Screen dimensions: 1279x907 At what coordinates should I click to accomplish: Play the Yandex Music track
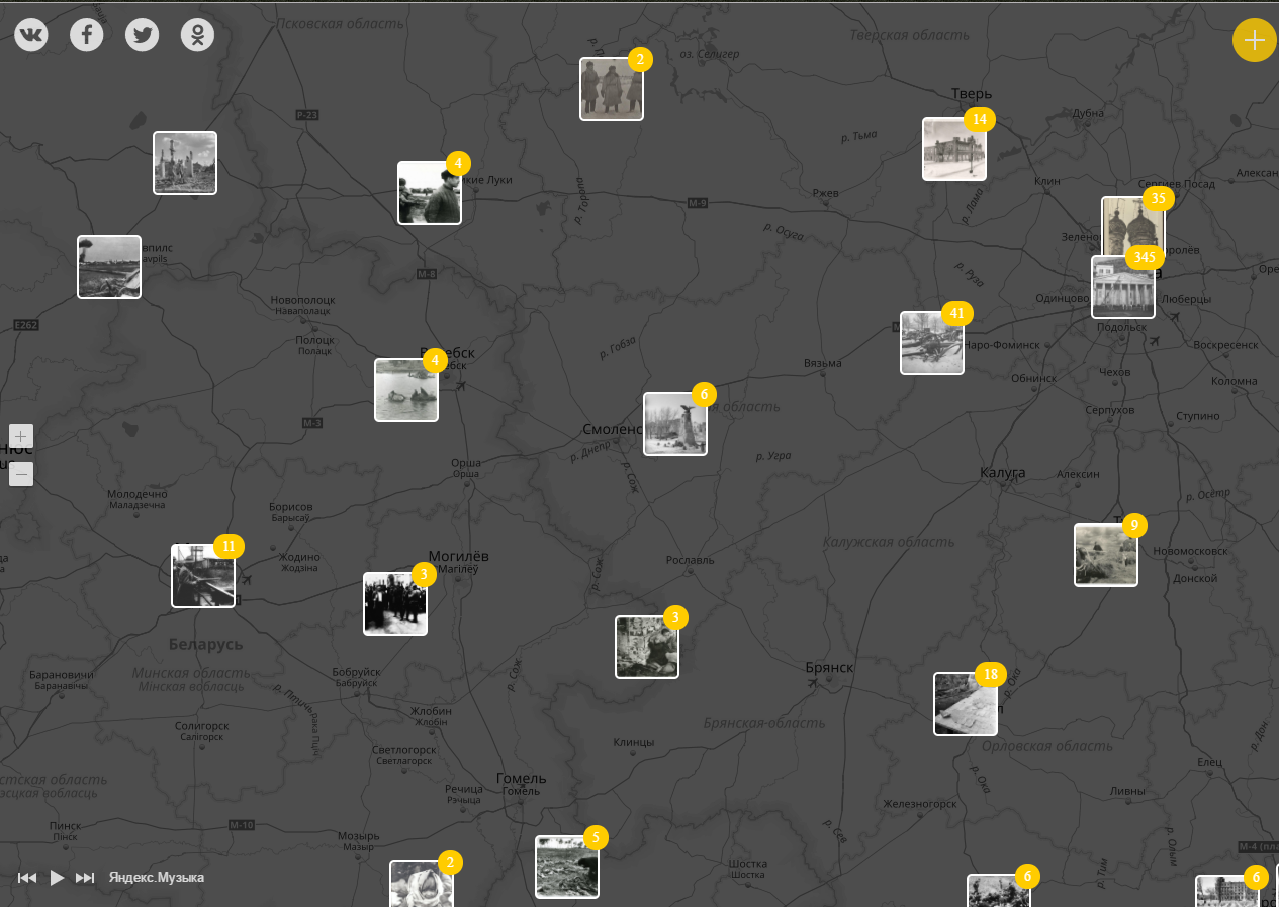[x=57, y=878]
